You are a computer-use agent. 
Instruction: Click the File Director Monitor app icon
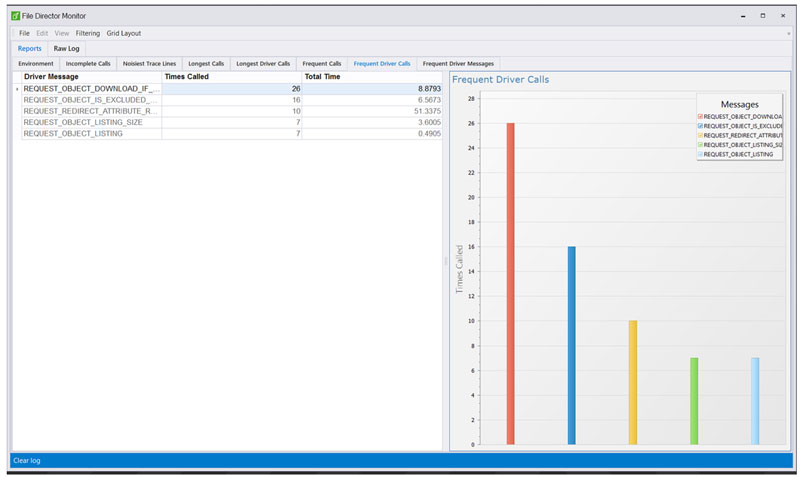point(15,16)
